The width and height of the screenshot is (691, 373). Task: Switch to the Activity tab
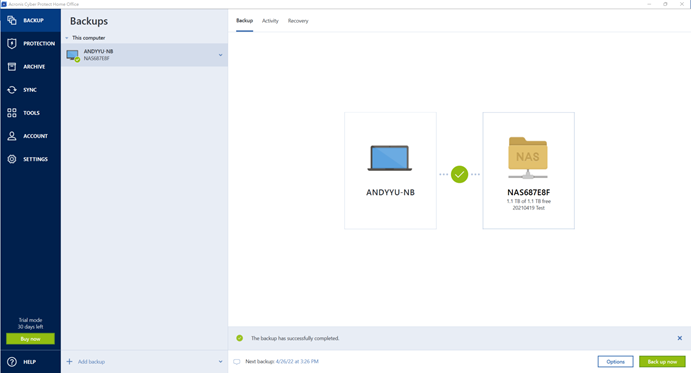pyautogui.click(x=270, y=21)
